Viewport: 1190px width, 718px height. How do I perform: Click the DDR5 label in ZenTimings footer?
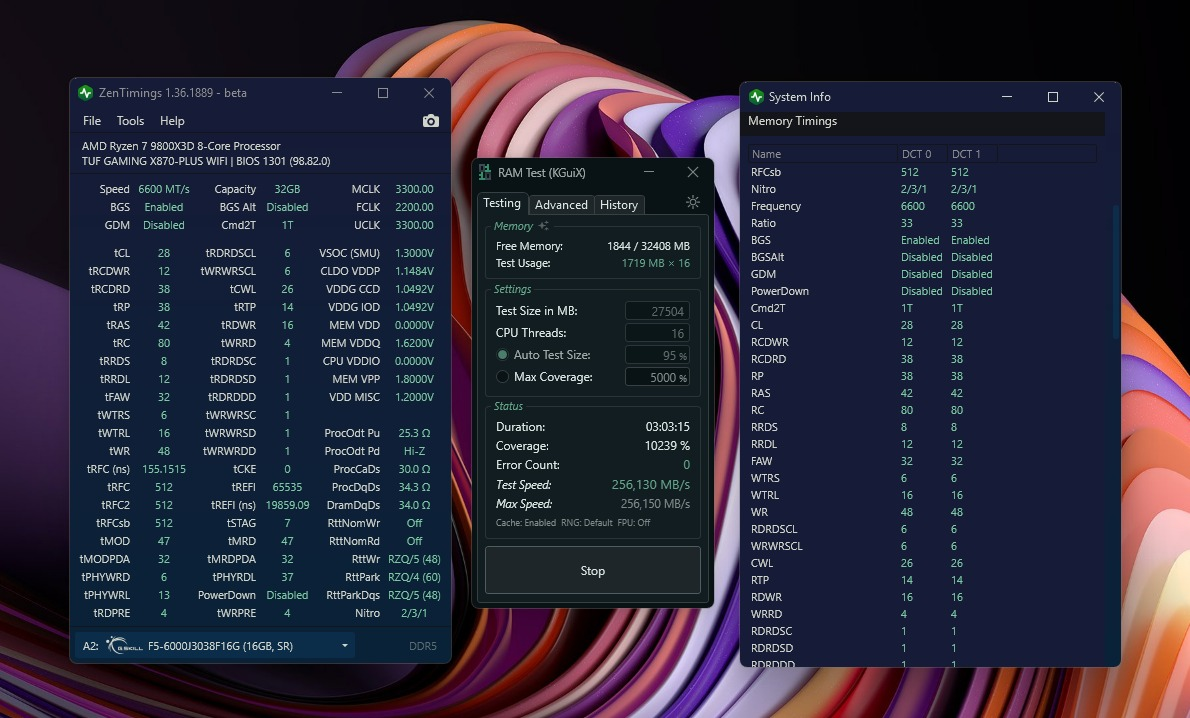(423, 646)
